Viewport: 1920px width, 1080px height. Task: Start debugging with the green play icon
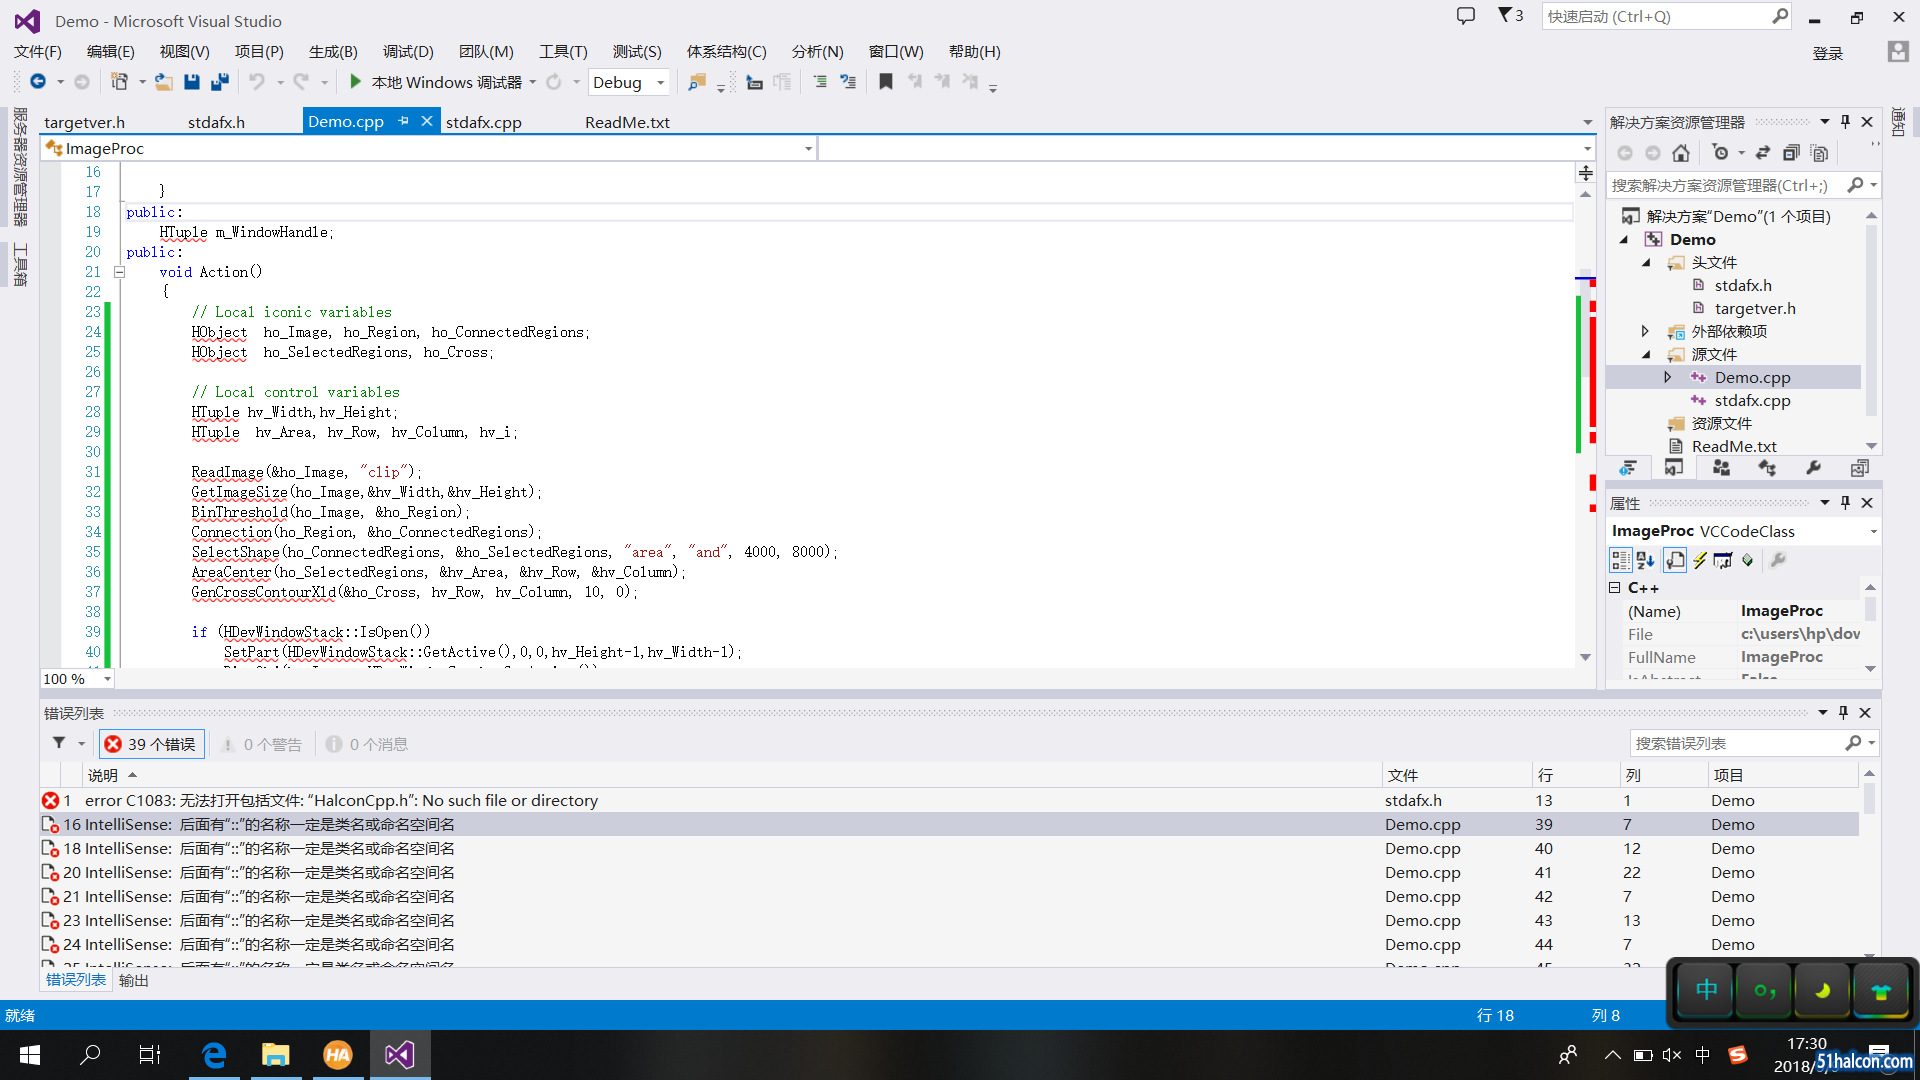355,82
